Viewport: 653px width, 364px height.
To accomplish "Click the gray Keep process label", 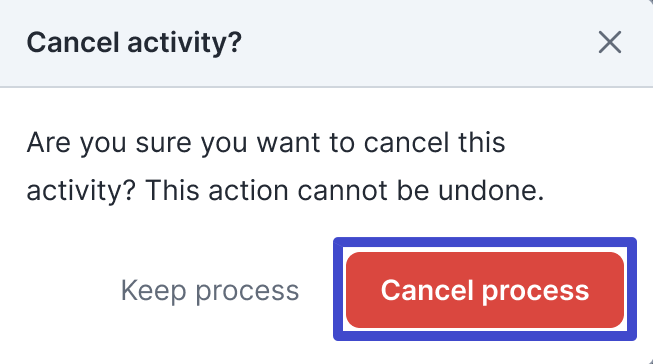I will coord(210,291).
